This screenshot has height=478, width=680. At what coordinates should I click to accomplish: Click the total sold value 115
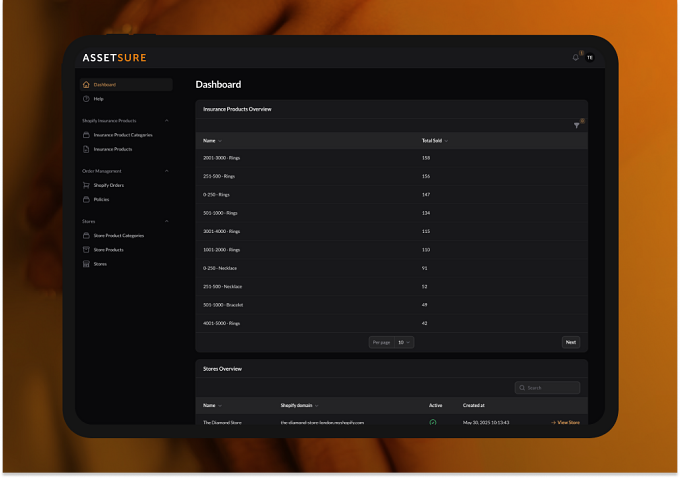click(426, 232)
